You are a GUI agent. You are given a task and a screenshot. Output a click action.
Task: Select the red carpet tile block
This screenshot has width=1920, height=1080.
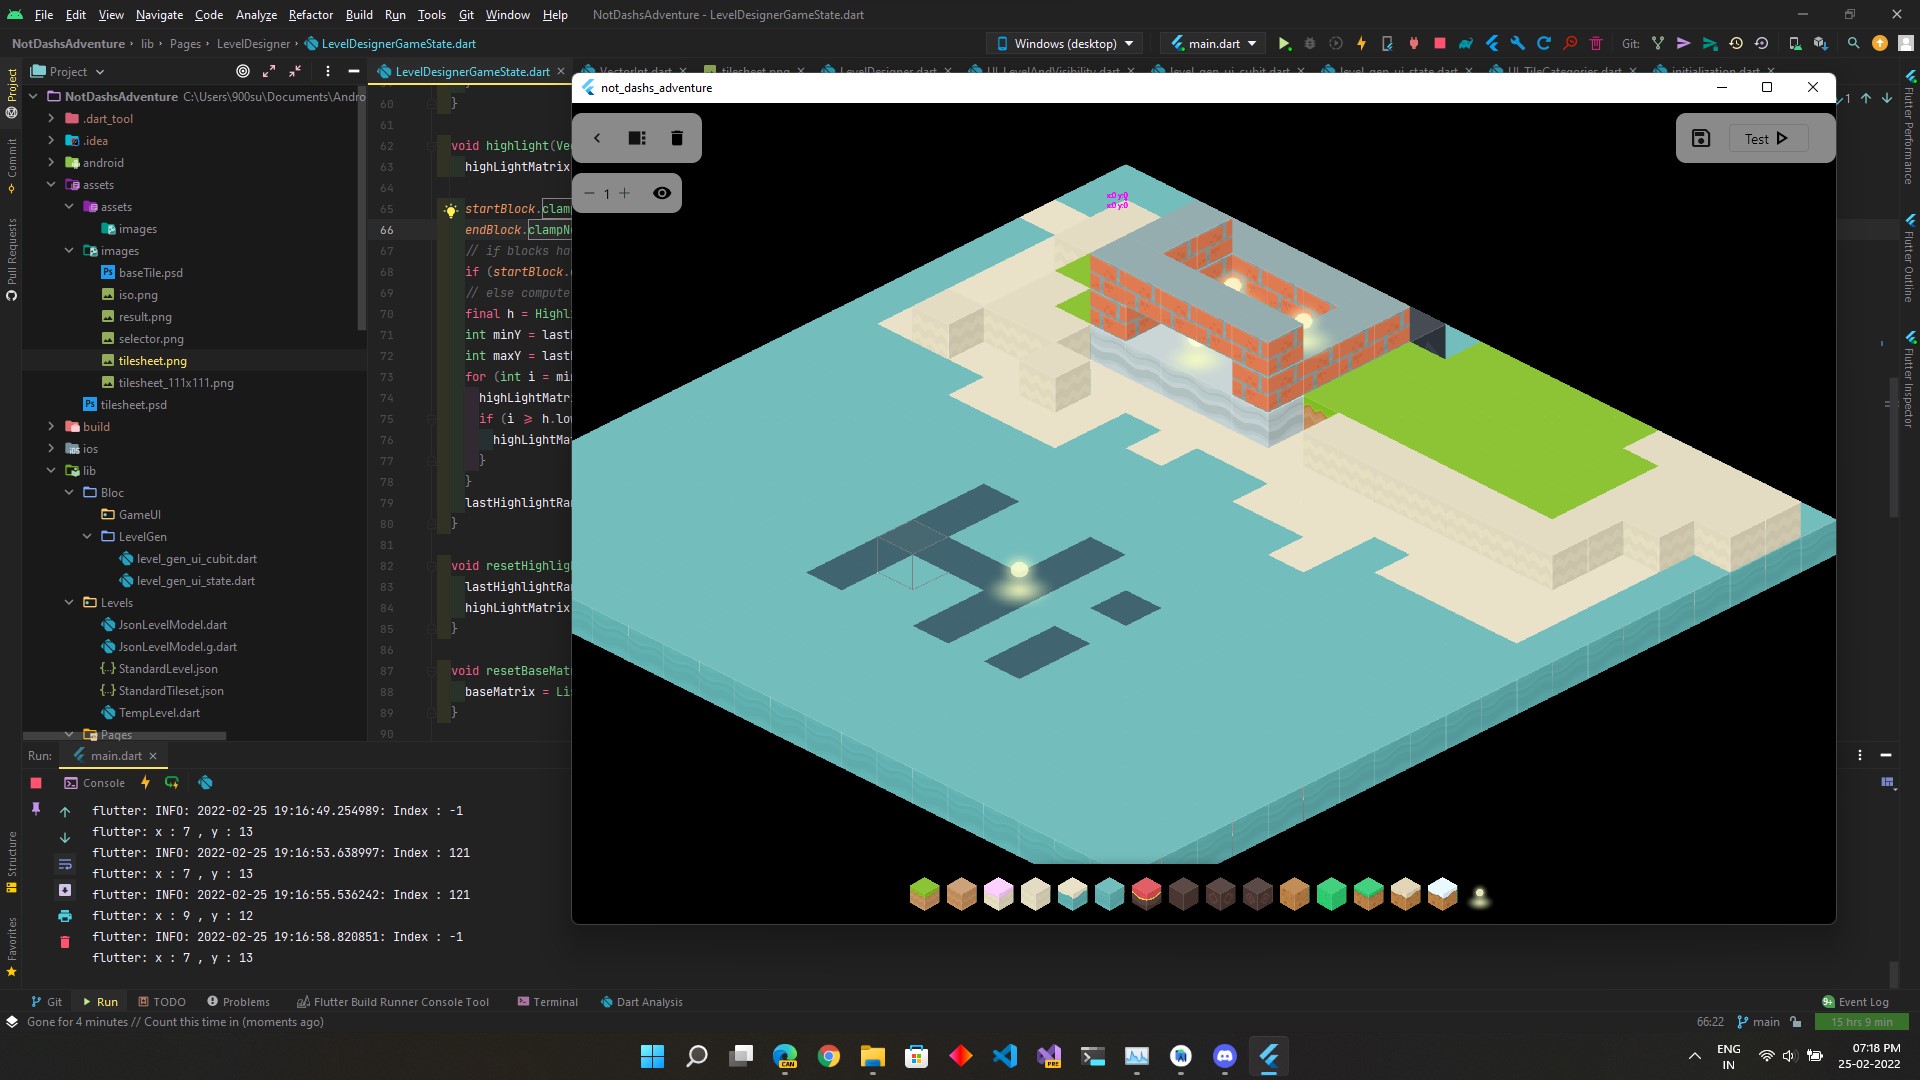[1146, 893]
